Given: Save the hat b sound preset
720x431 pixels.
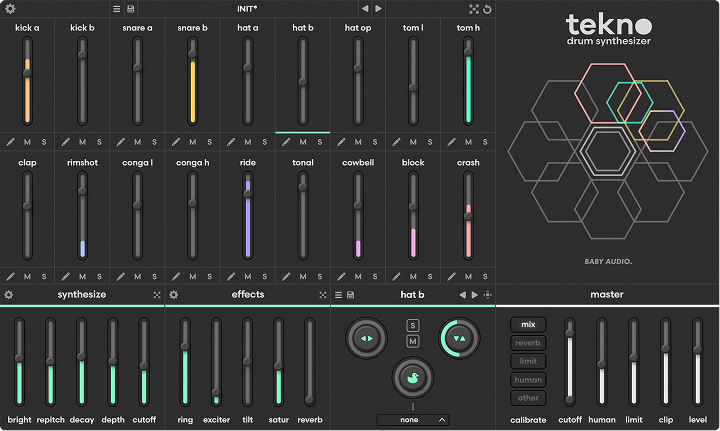Looking at the screenshot, I should tap(350, 295).
